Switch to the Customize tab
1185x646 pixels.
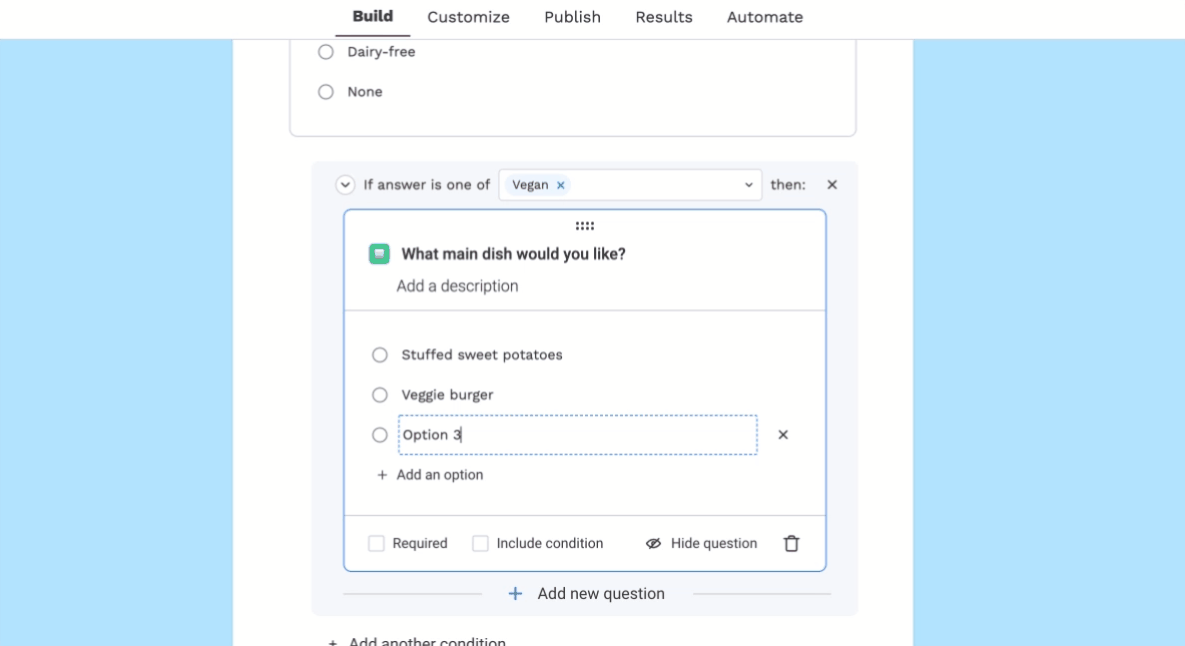469,17
